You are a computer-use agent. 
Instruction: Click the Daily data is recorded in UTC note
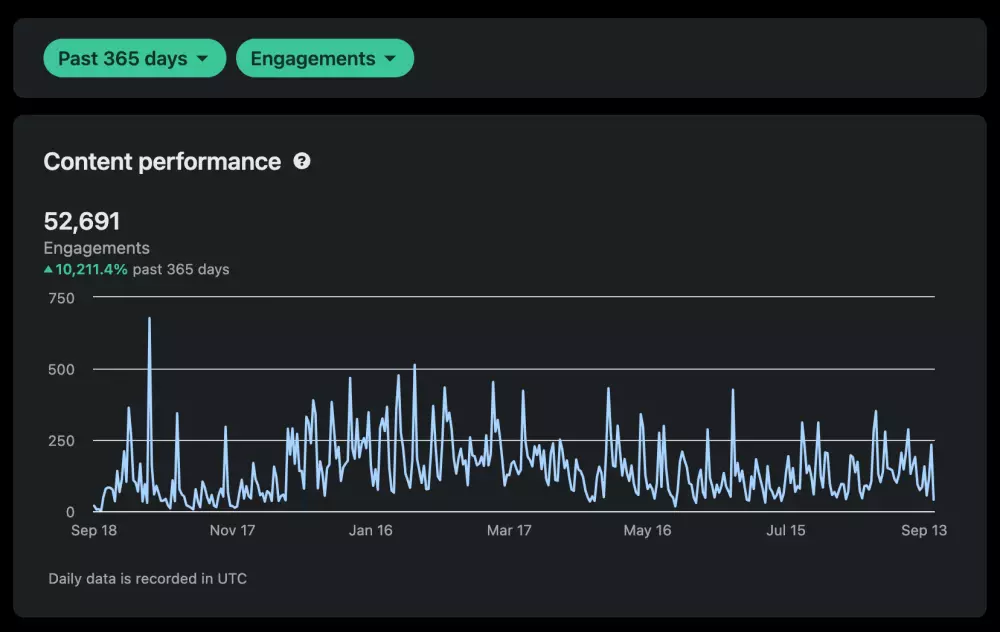(147, 579)
